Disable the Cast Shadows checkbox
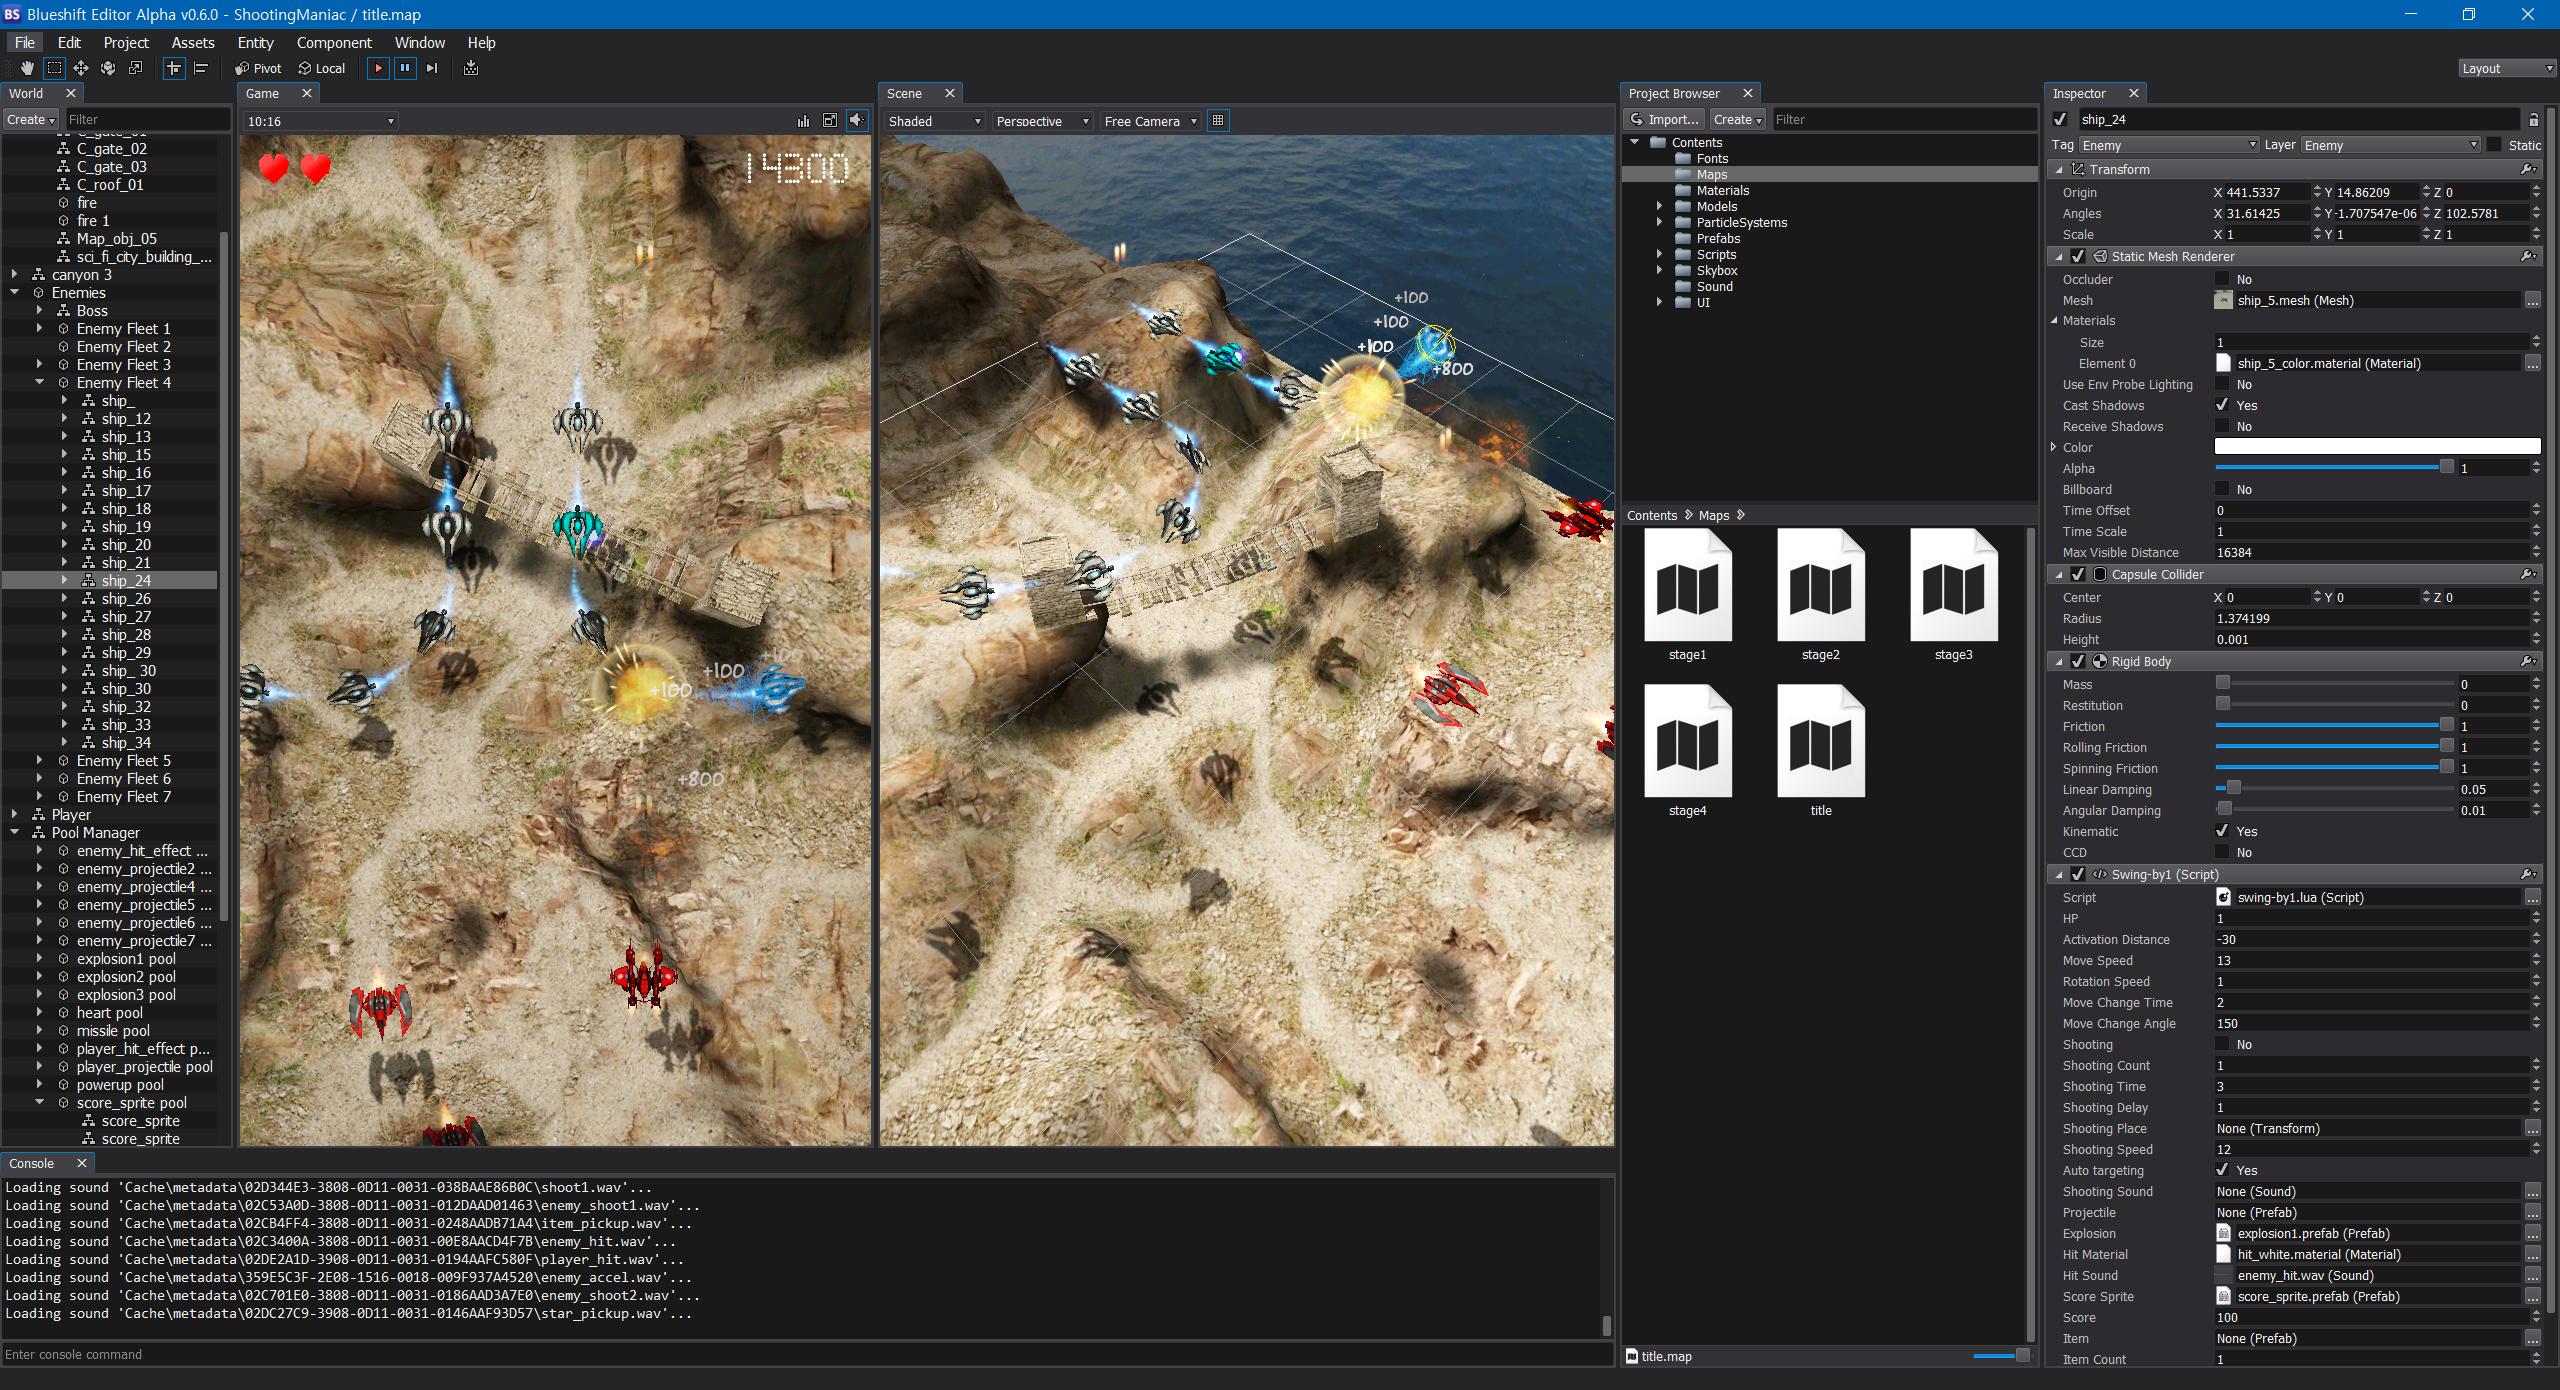2560x1390 pixels. [2222, 405]
